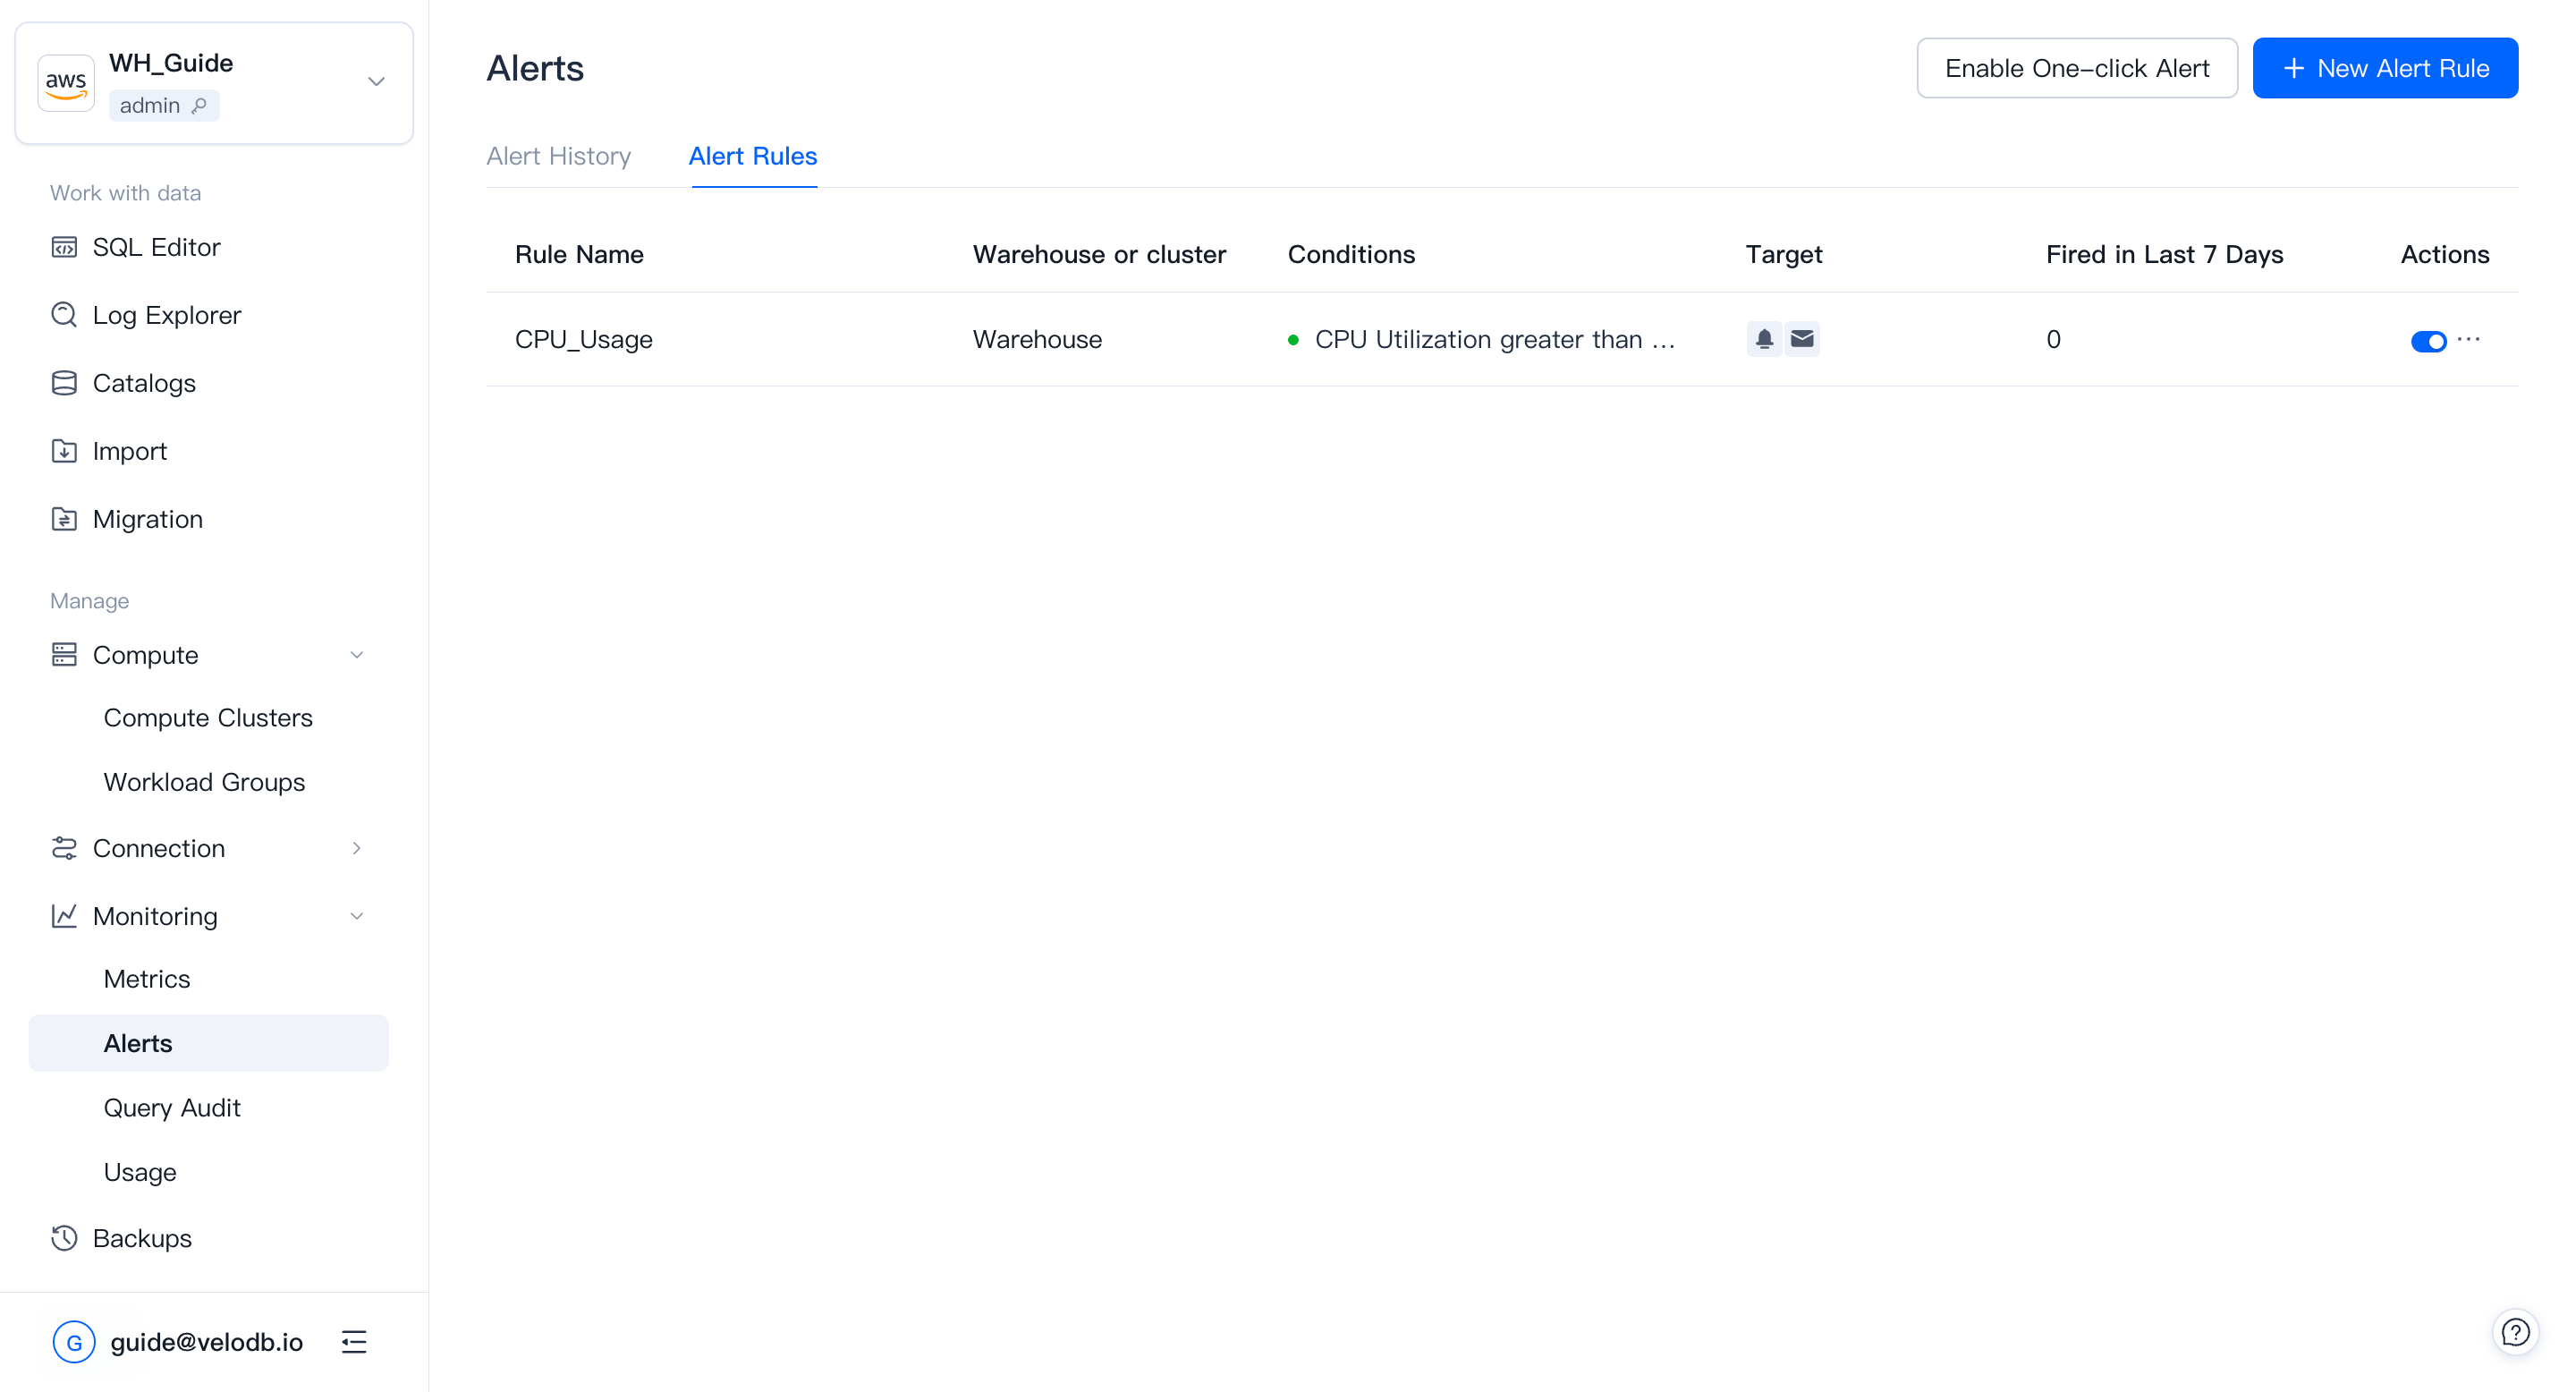Select the Migration icon in the sidebar

point(64,519)
